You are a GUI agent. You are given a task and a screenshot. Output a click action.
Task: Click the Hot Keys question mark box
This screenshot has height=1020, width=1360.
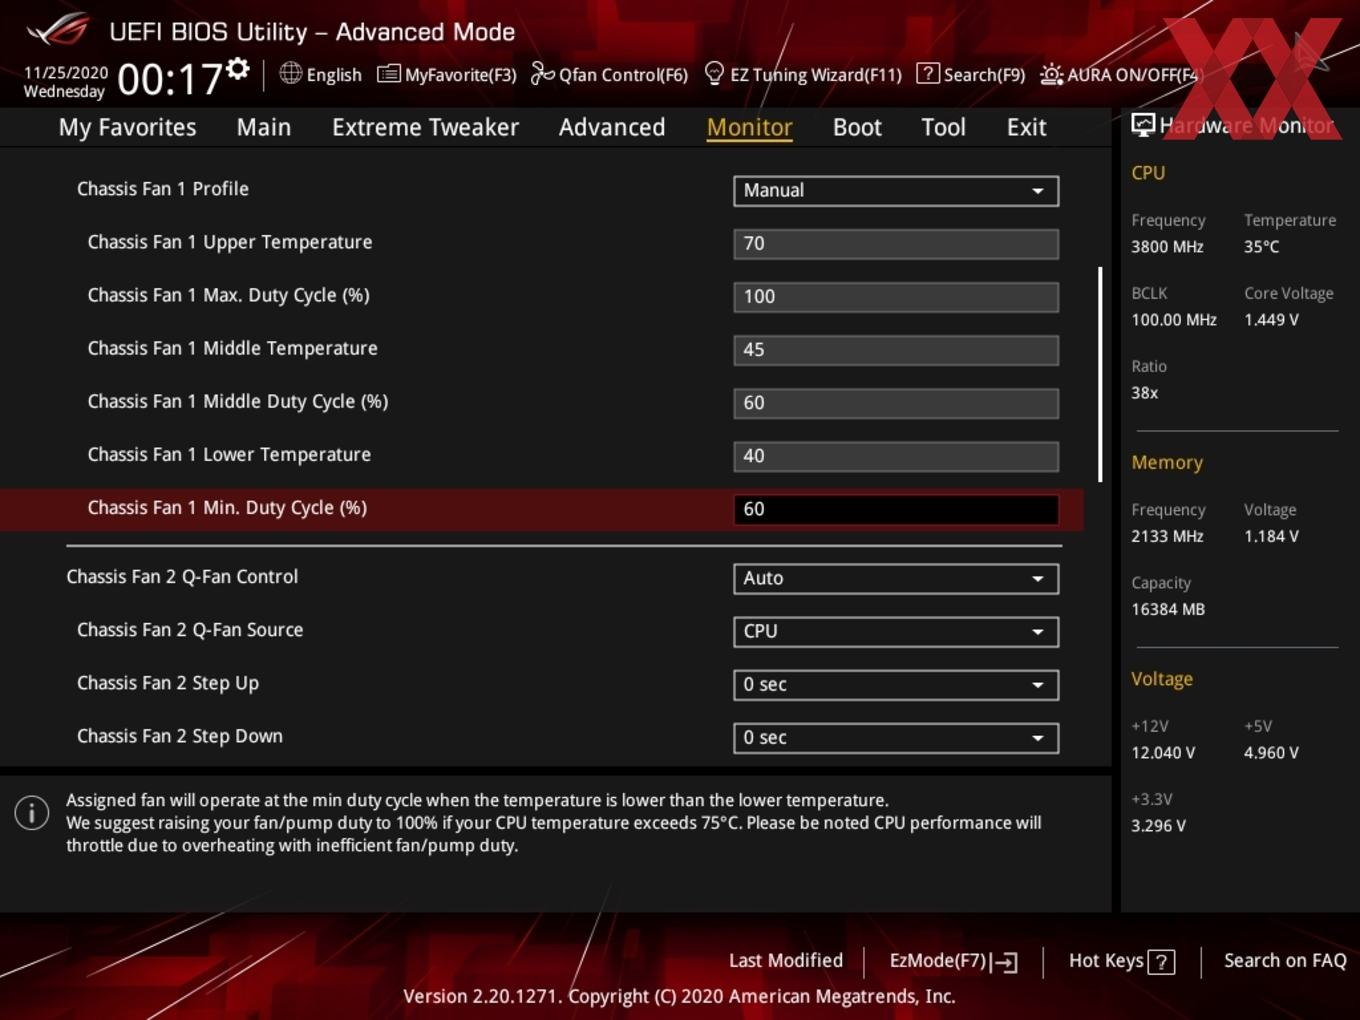[x=1161, y=962]
